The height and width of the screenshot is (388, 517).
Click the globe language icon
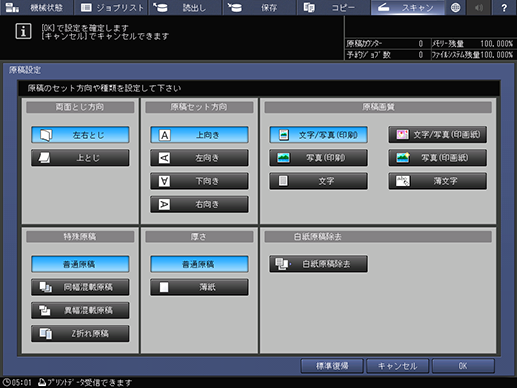tap(455, 7)
